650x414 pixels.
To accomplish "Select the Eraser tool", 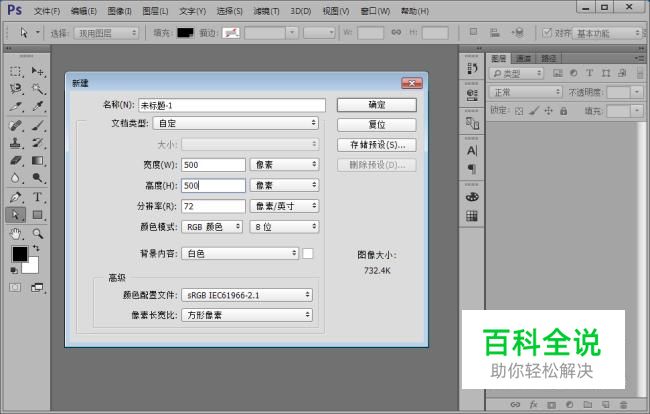I will coord(15,160).
